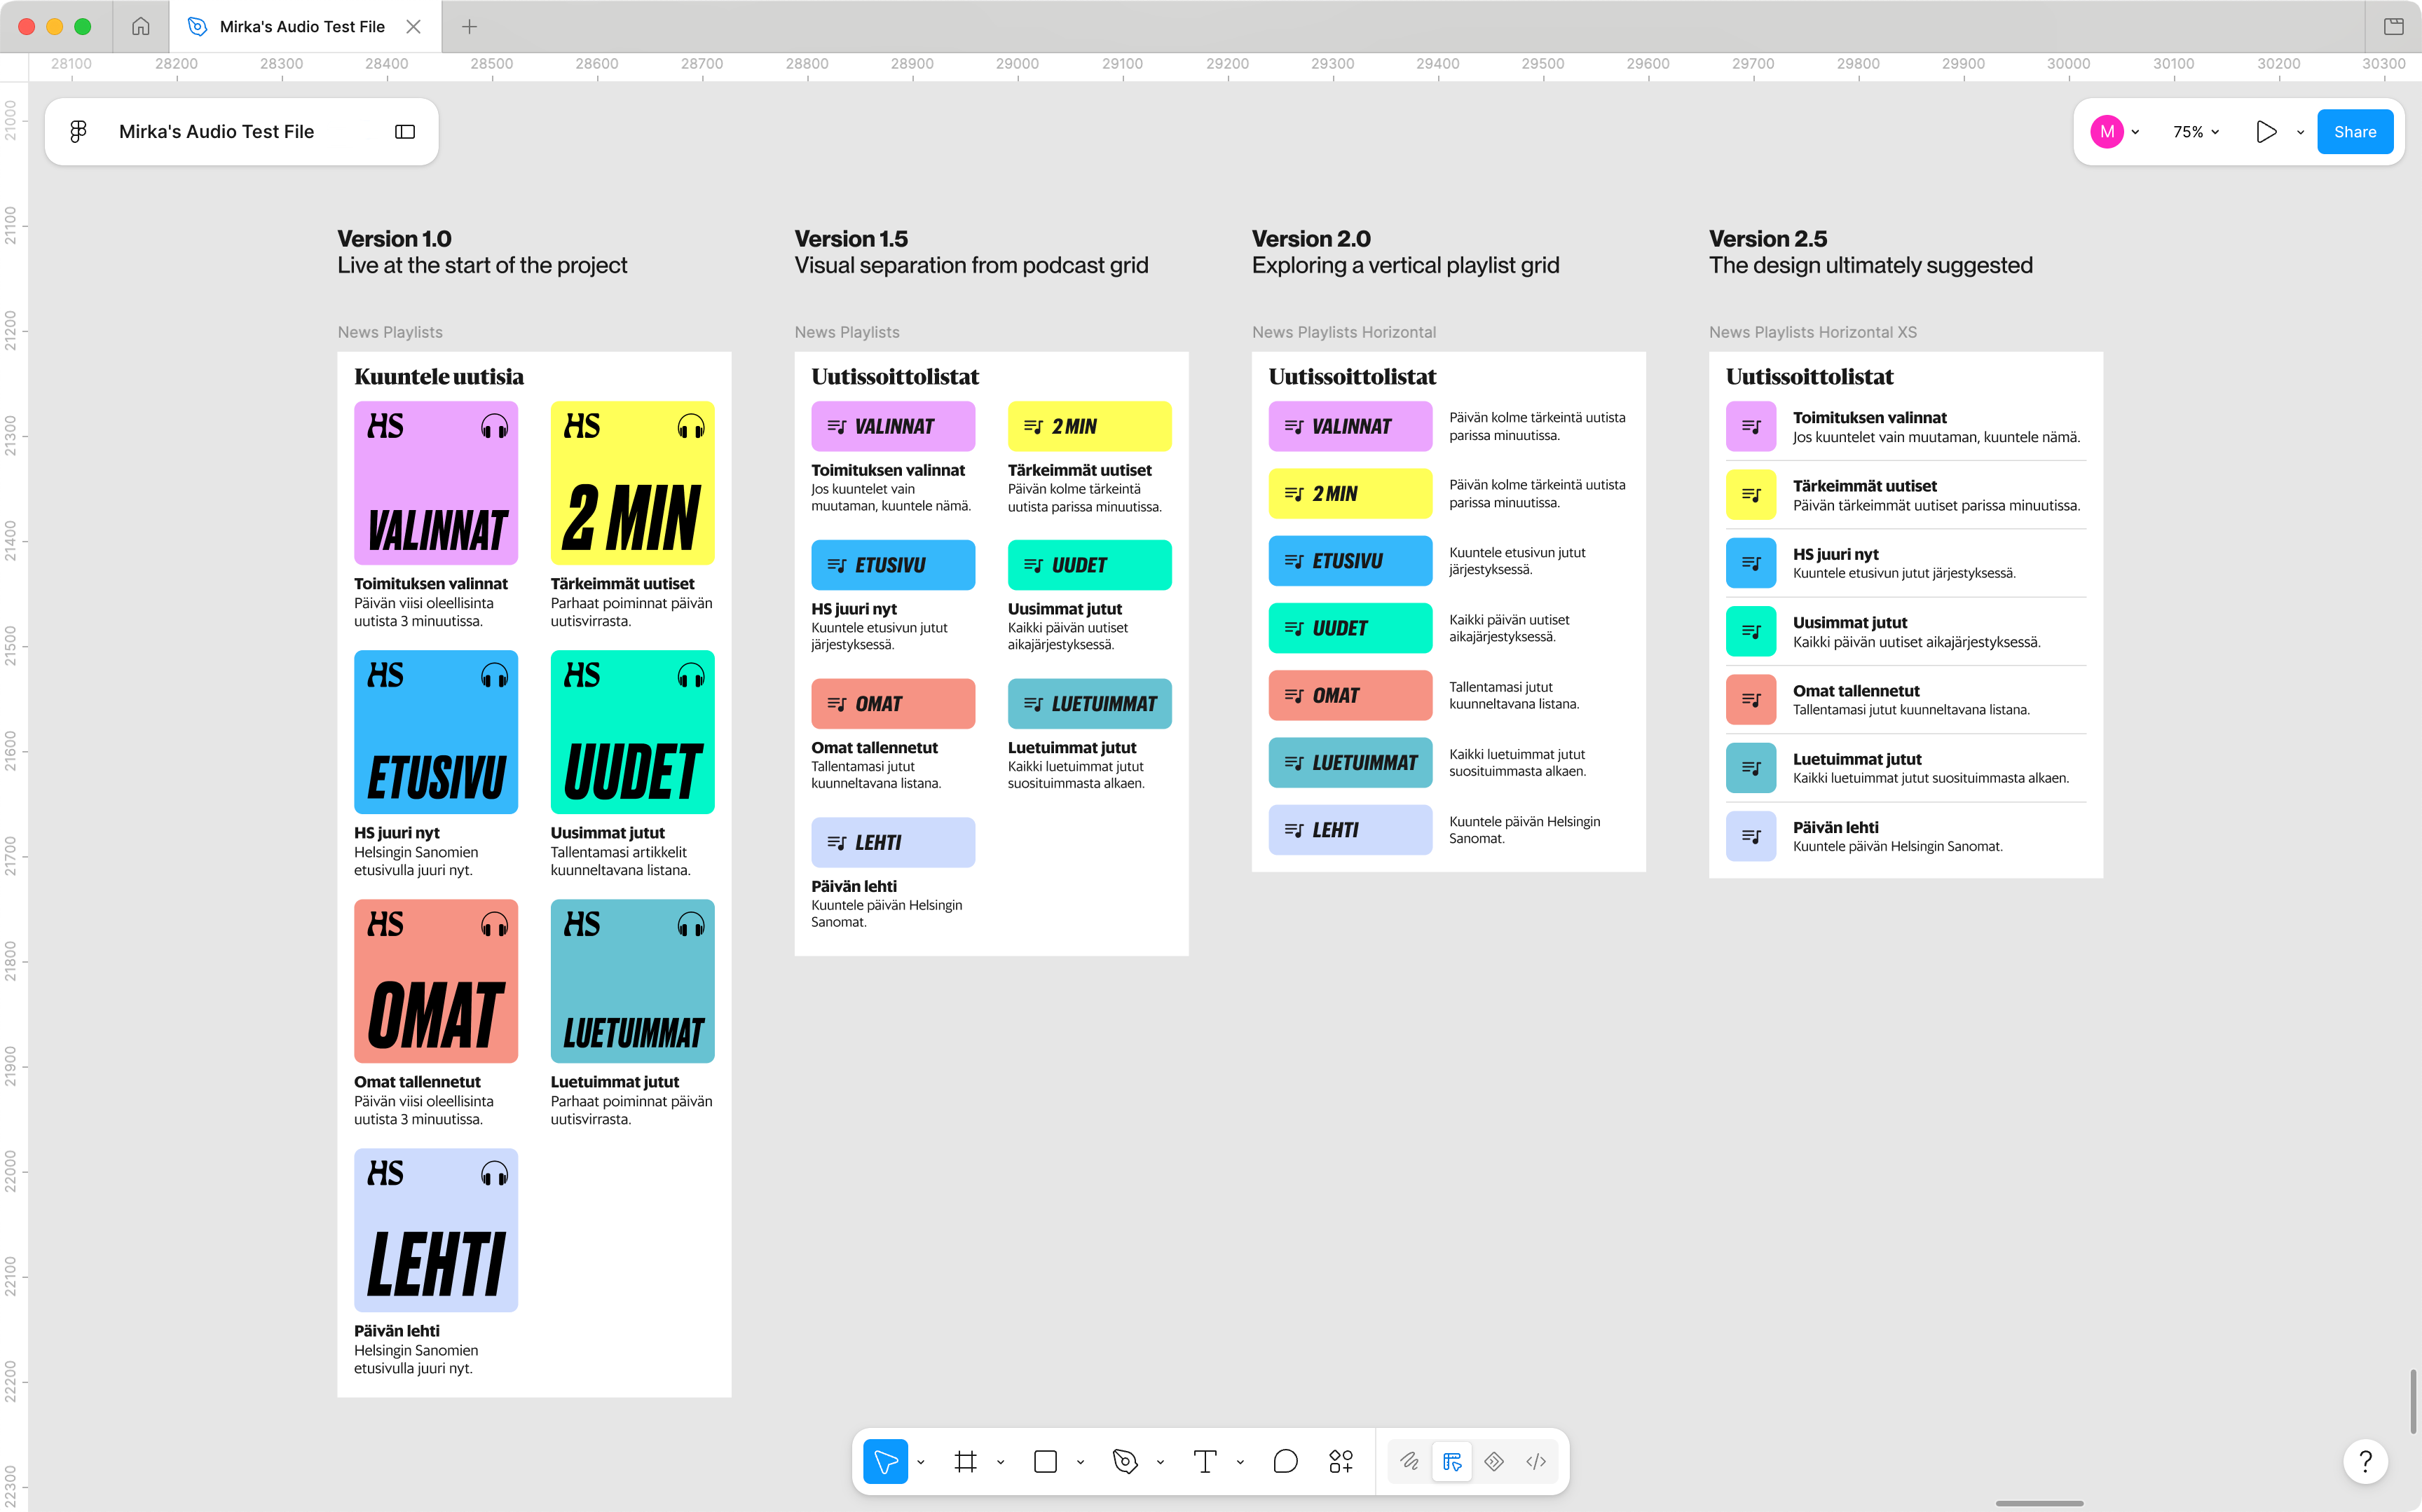Click the pink playlist icon in Version 2.5
Screen dimensions: 2422x1512
(x=1751, y=427)
